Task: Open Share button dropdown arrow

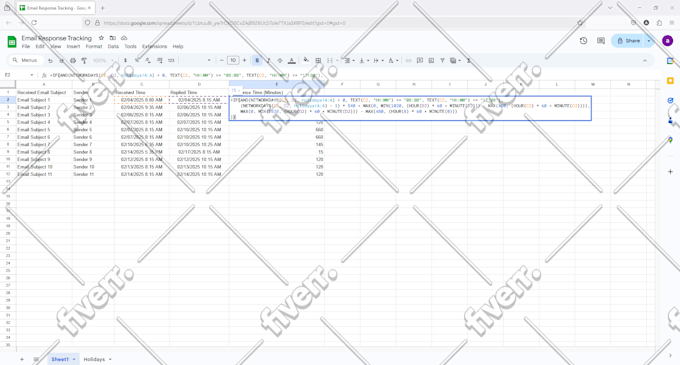Action: [649, 41]
